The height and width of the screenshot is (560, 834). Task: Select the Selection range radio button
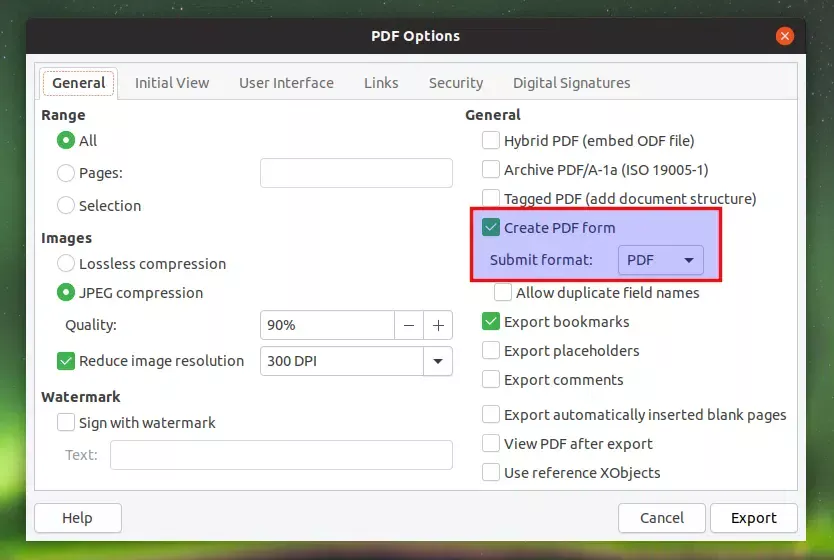coord(66,206)
